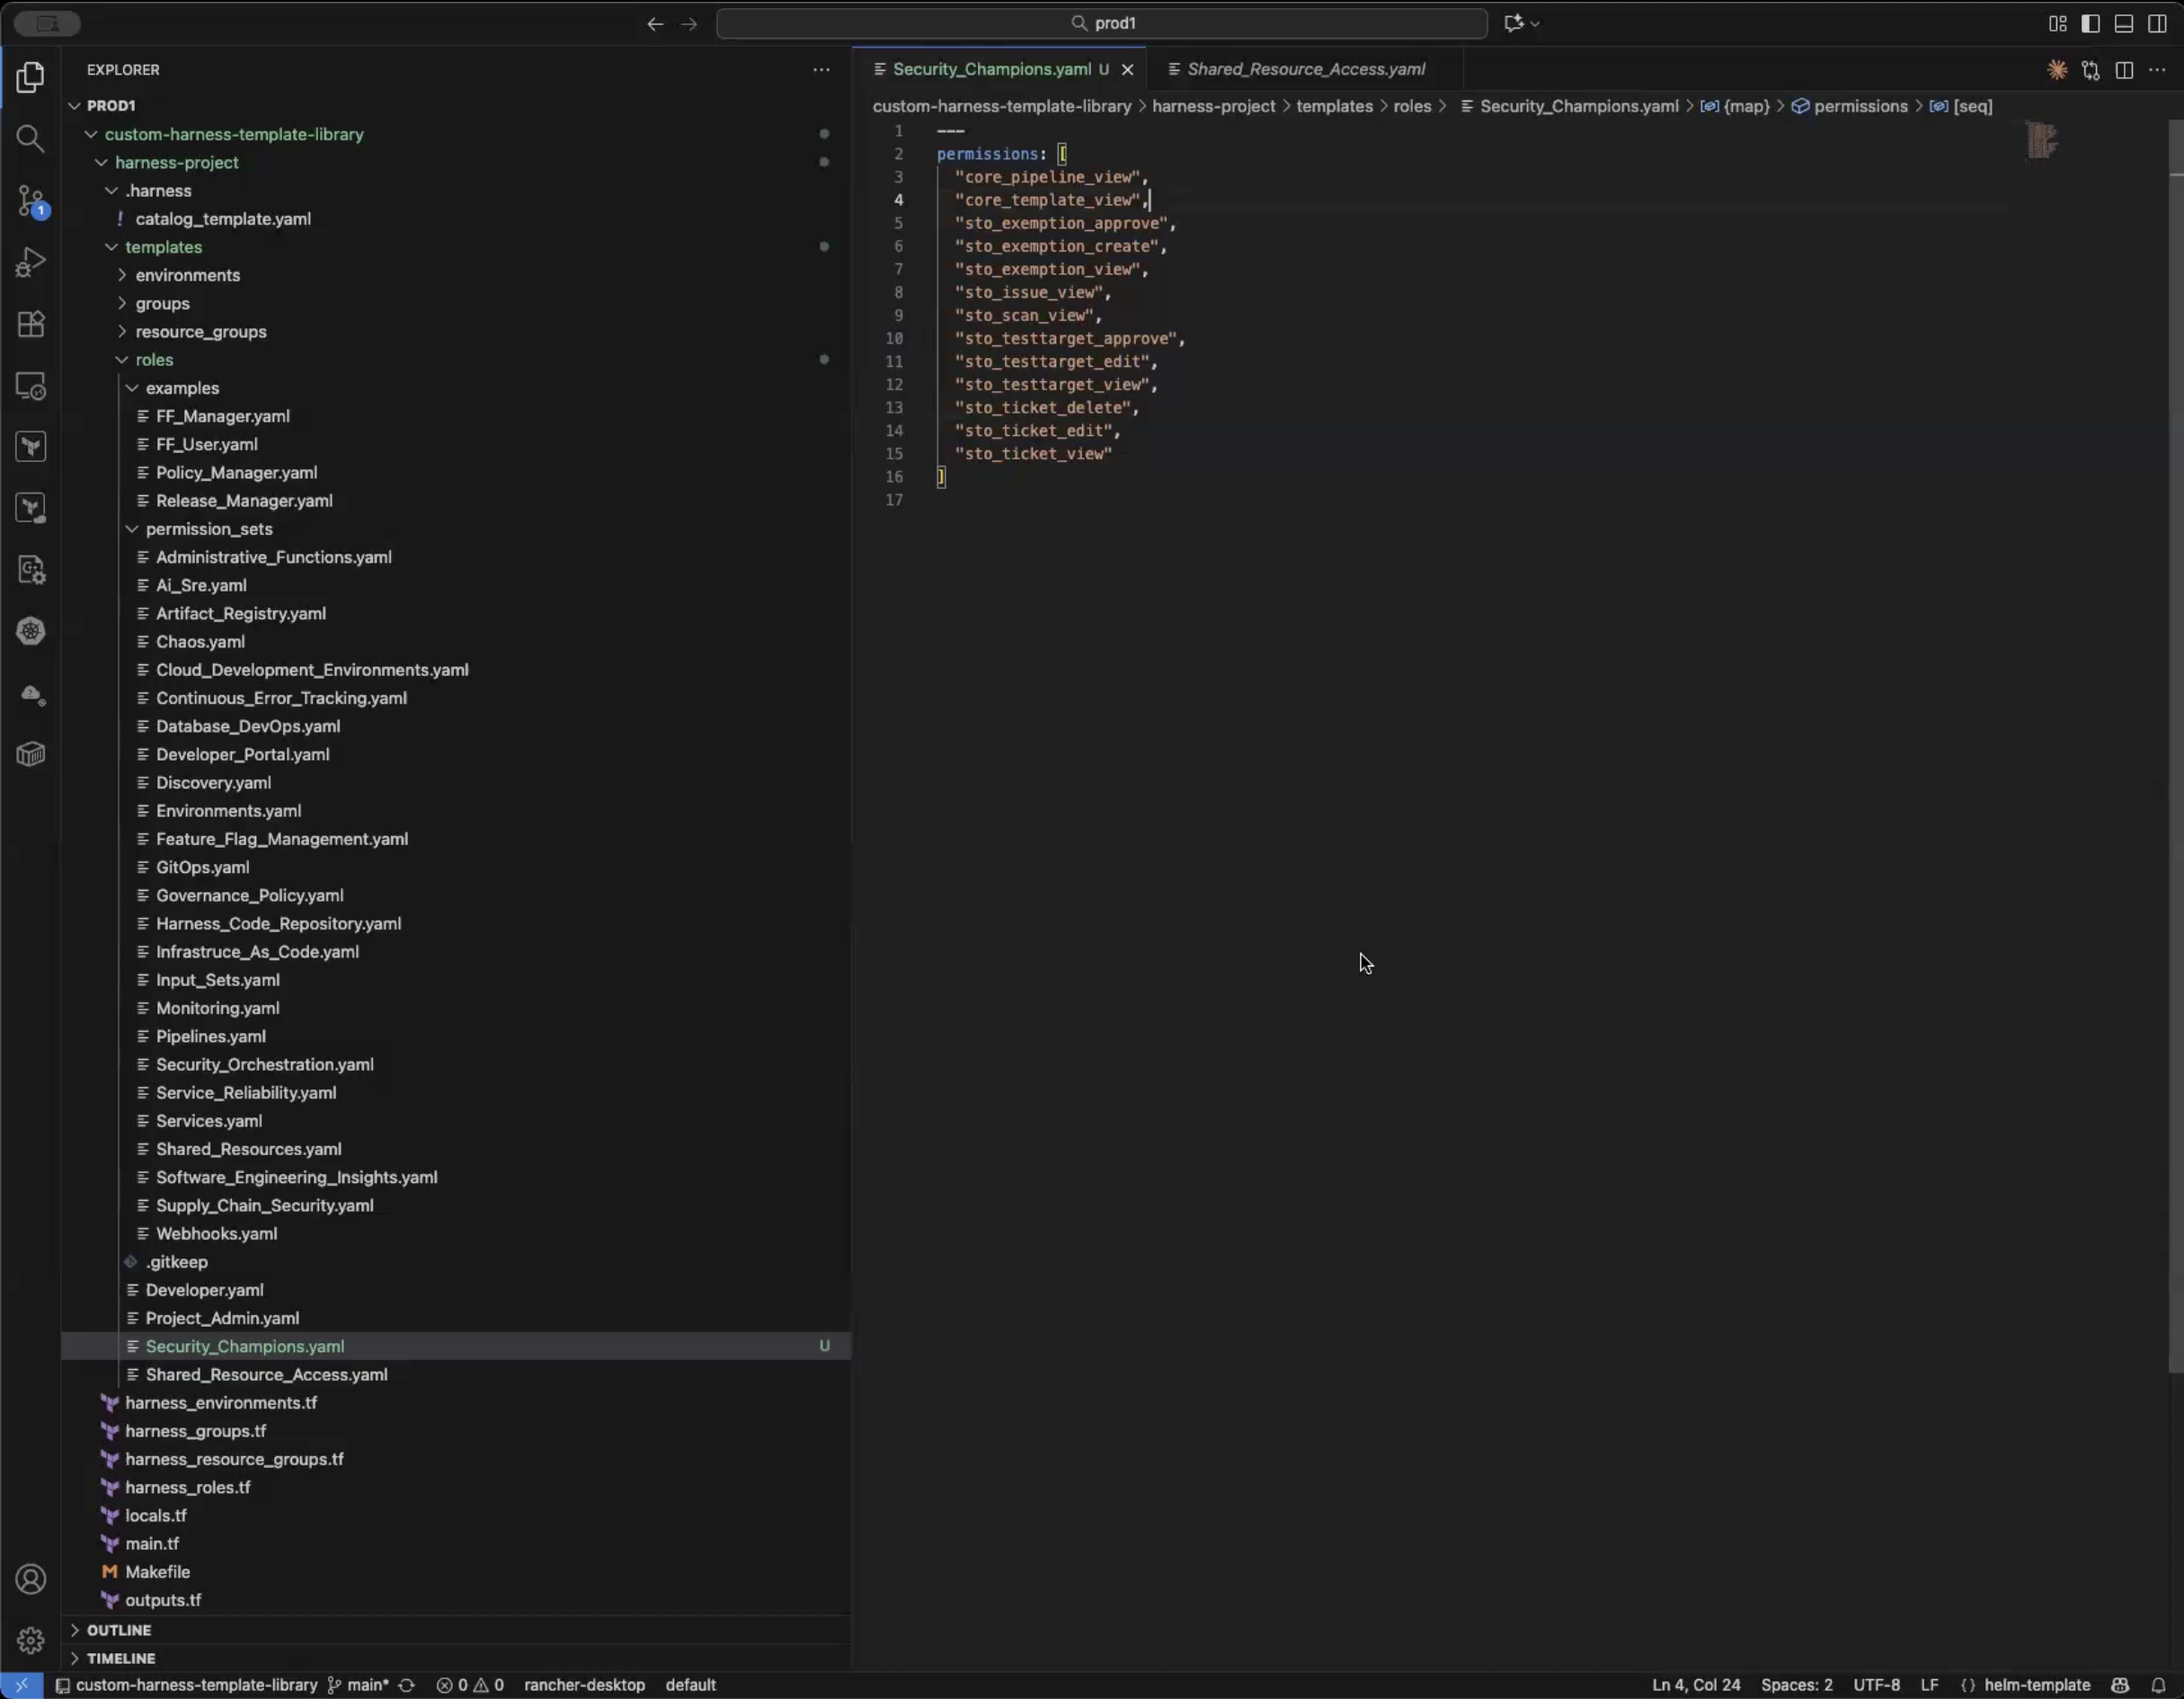Image resolution: width=2184 pixels, height=1699 pixels.
Task: Switch to the Shared_Resource_Access.yaml tab
Action: (1305, 69)
